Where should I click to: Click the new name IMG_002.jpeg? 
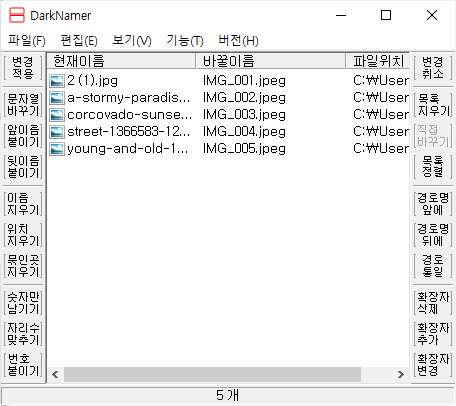244,98
